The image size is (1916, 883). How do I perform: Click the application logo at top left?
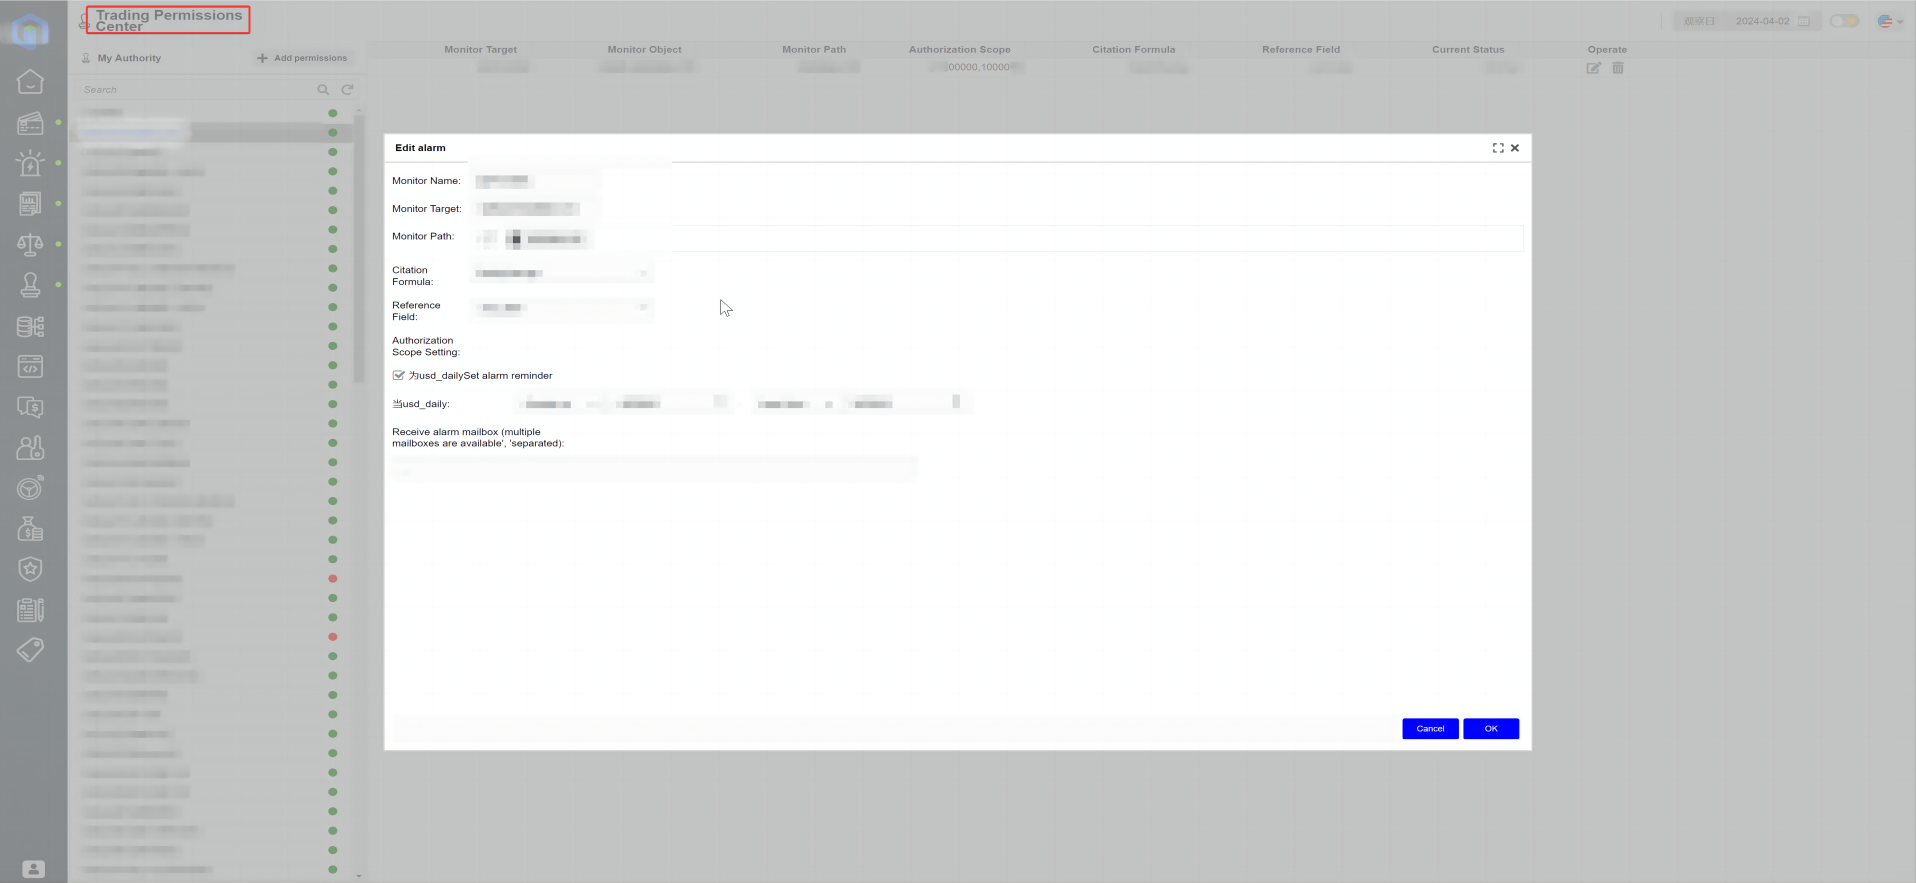[x=30, y=30]
